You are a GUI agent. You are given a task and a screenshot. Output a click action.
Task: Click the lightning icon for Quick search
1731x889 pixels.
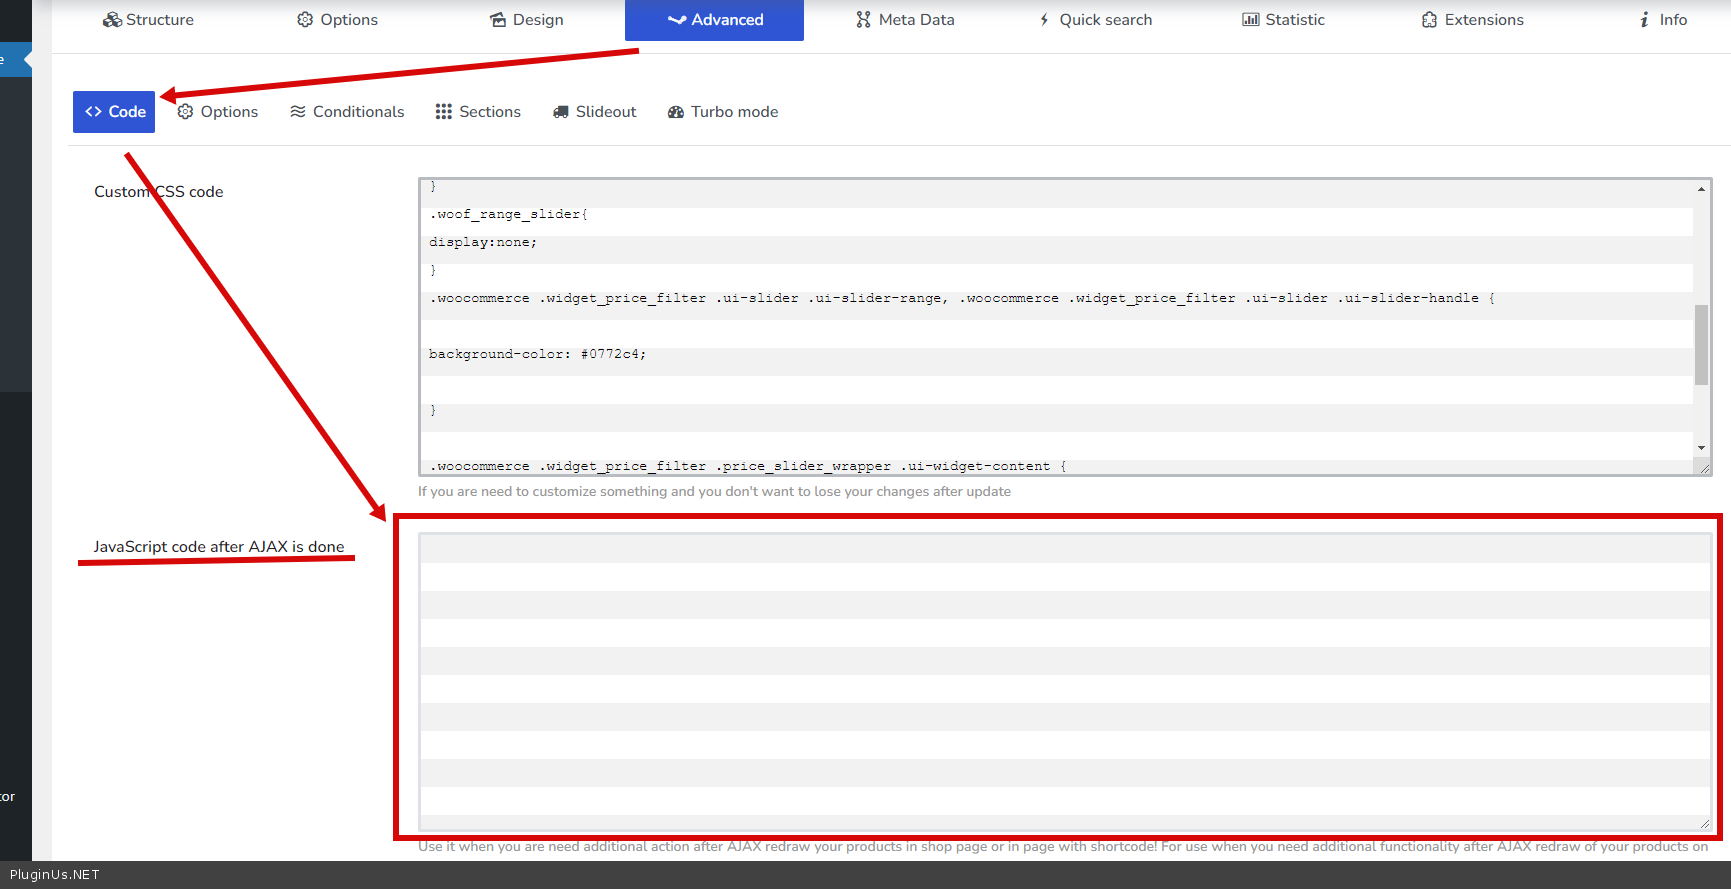point(1044,20)
